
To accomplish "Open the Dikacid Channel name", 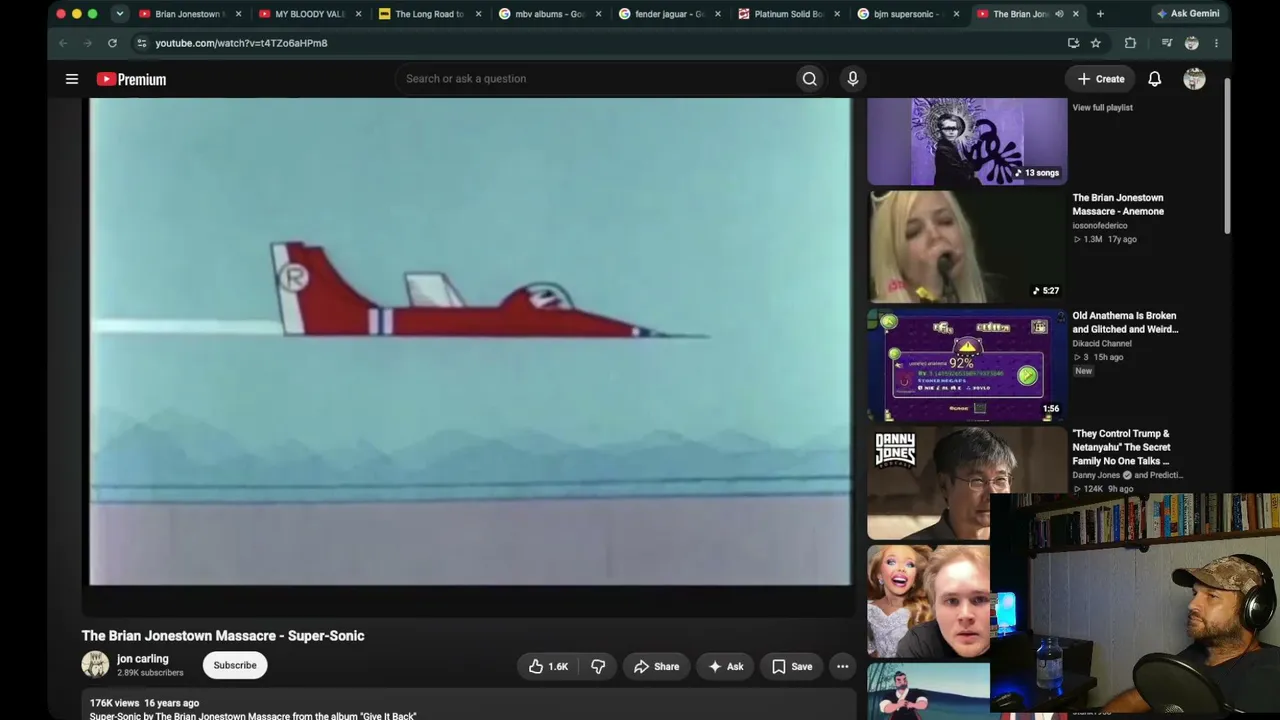I will click(x=1103, y=344).
